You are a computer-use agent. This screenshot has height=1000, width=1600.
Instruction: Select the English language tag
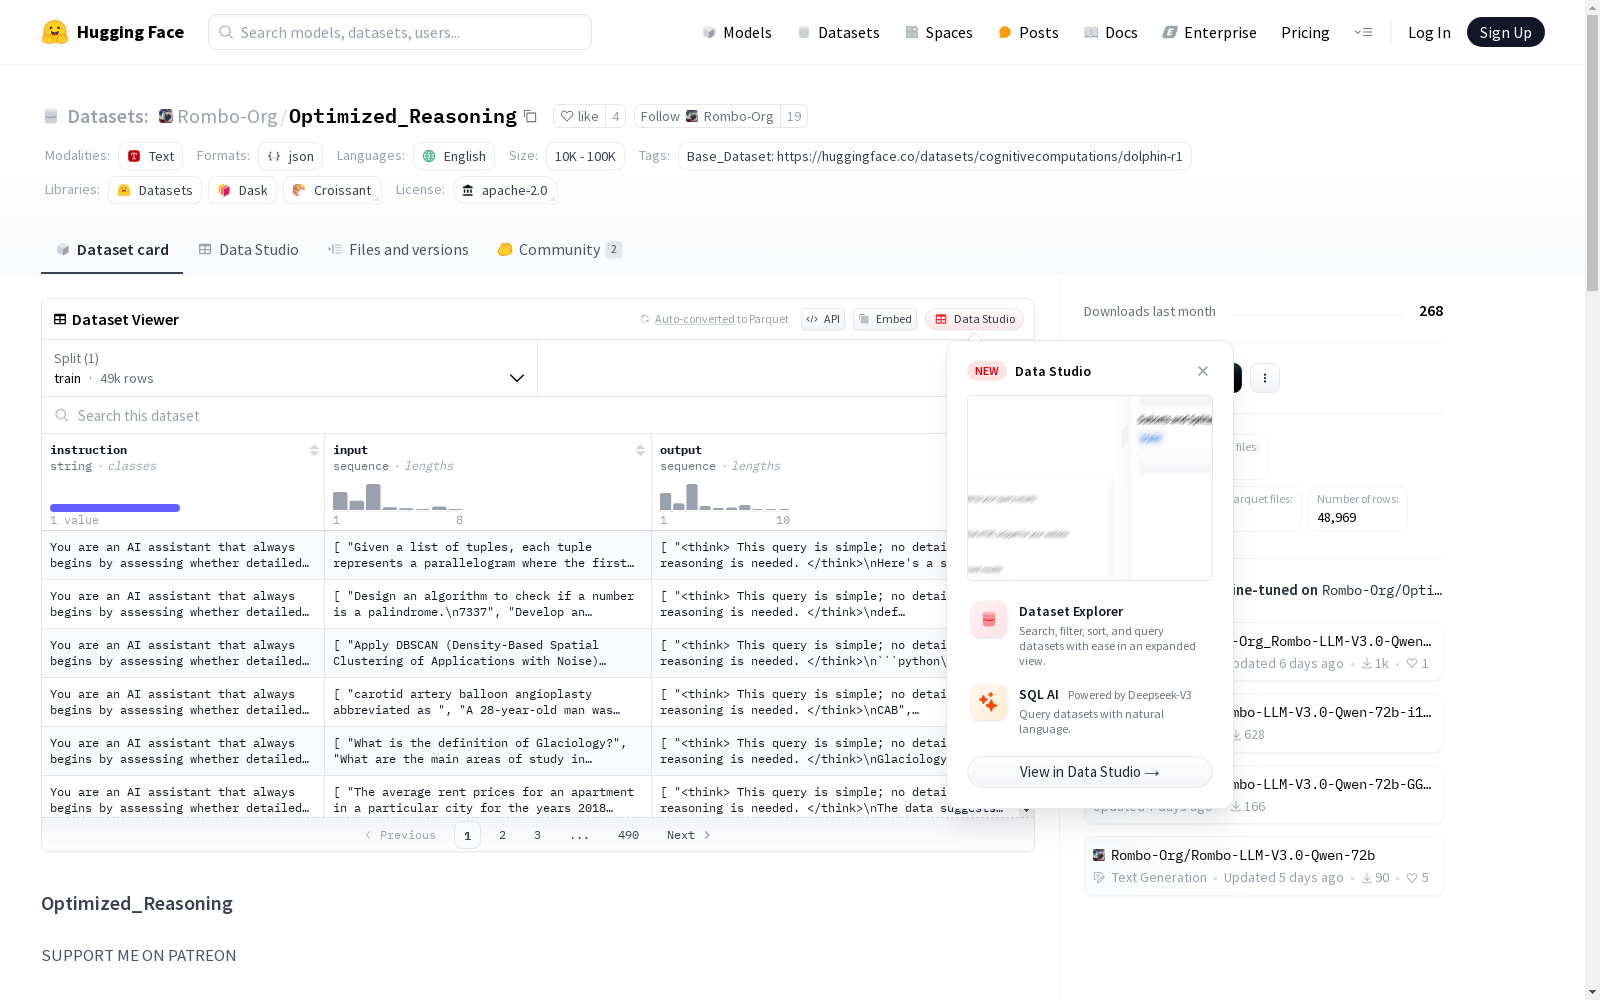pos(454,156)
